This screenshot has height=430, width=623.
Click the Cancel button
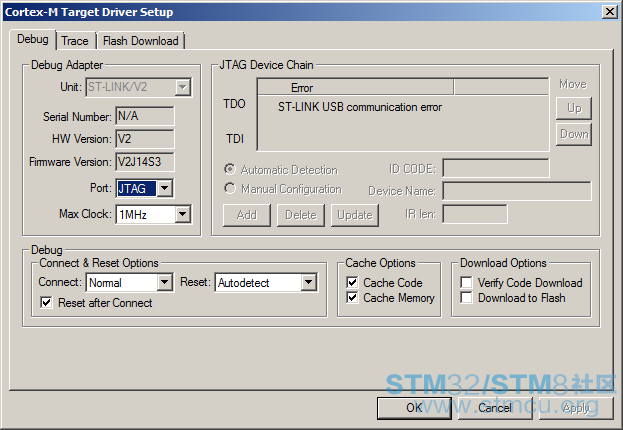pos(495,408)
